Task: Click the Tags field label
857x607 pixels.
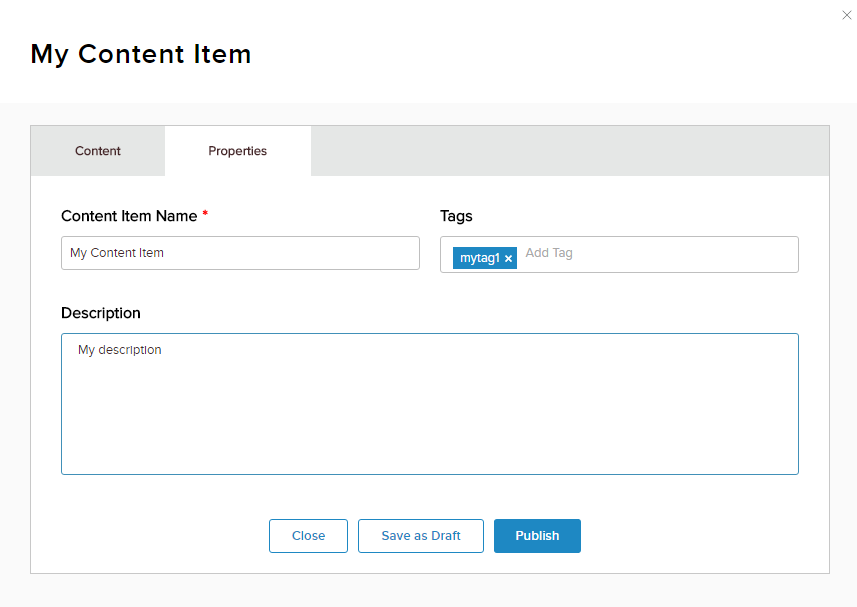Action: tap(456, 216)
